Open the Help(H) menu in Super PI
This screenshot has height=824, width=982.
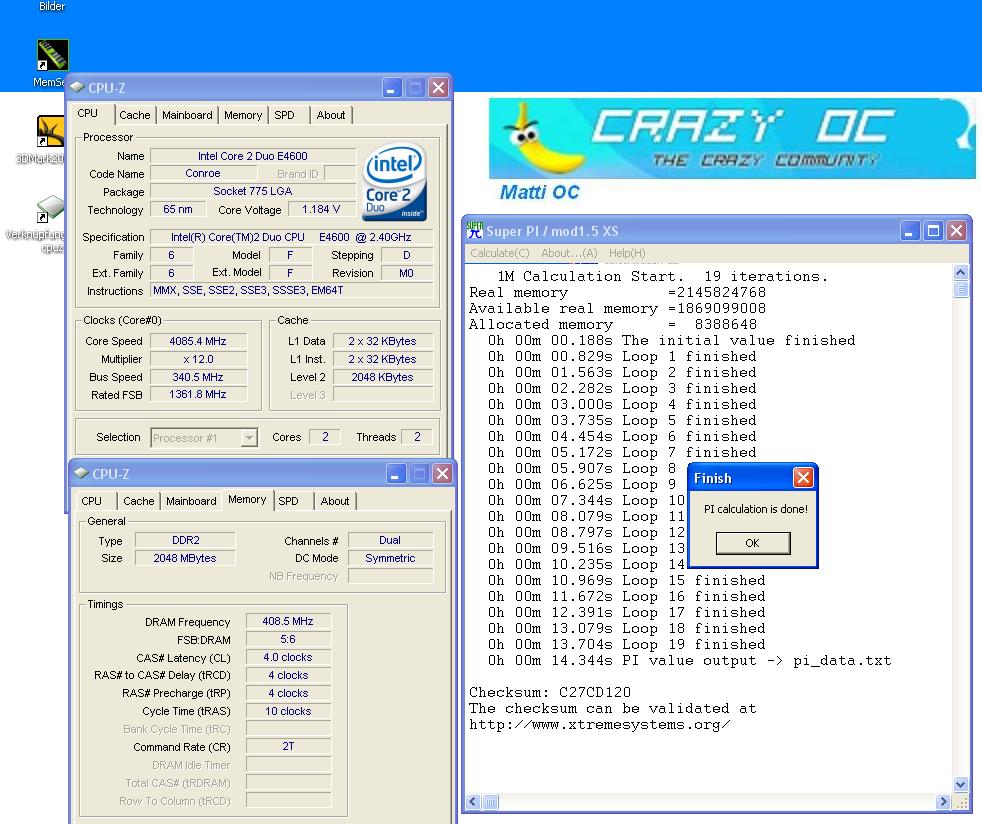(627, 253)
